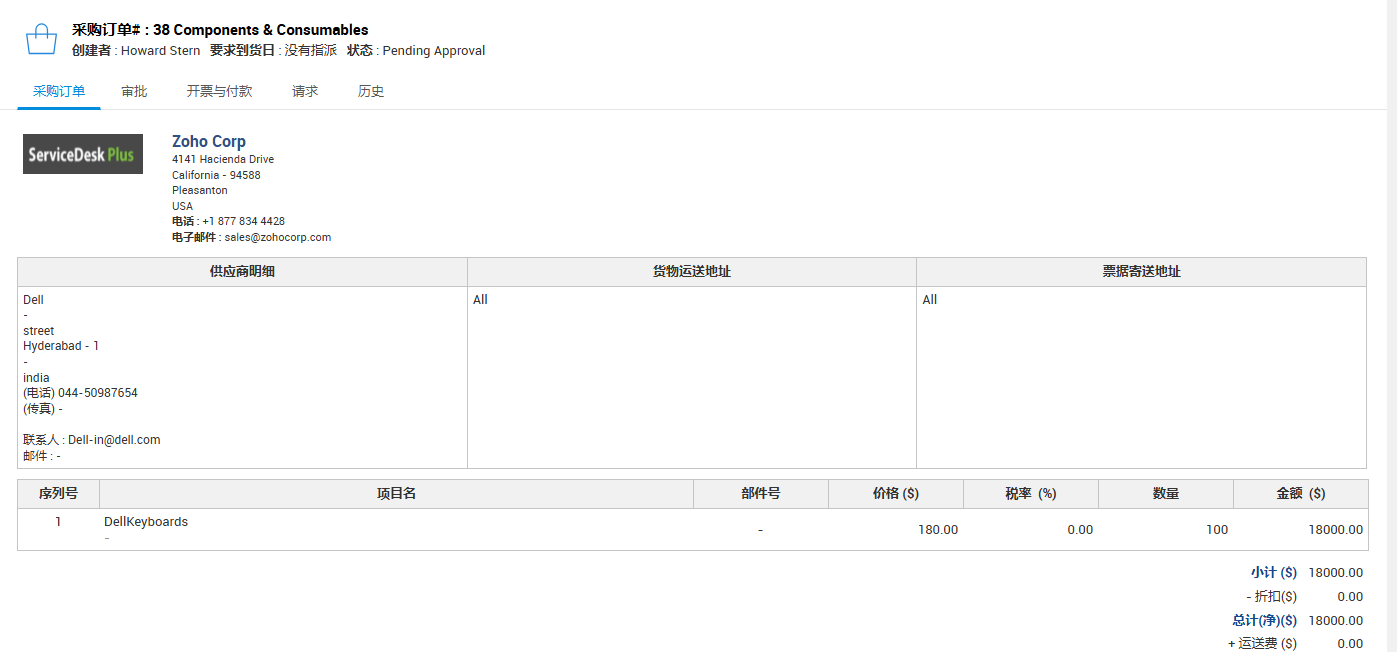Click the creator name Howard Stern
The height and width of the screenshot is (652, 1397).
pos(160,51)
